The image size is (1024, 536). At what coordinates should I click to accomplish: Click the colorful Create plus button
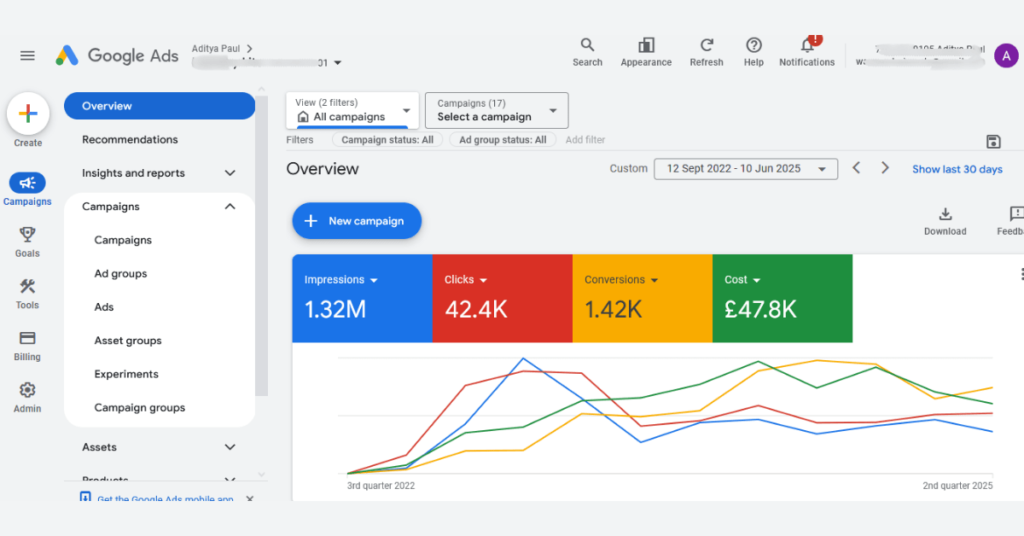(x=28, y=114)
